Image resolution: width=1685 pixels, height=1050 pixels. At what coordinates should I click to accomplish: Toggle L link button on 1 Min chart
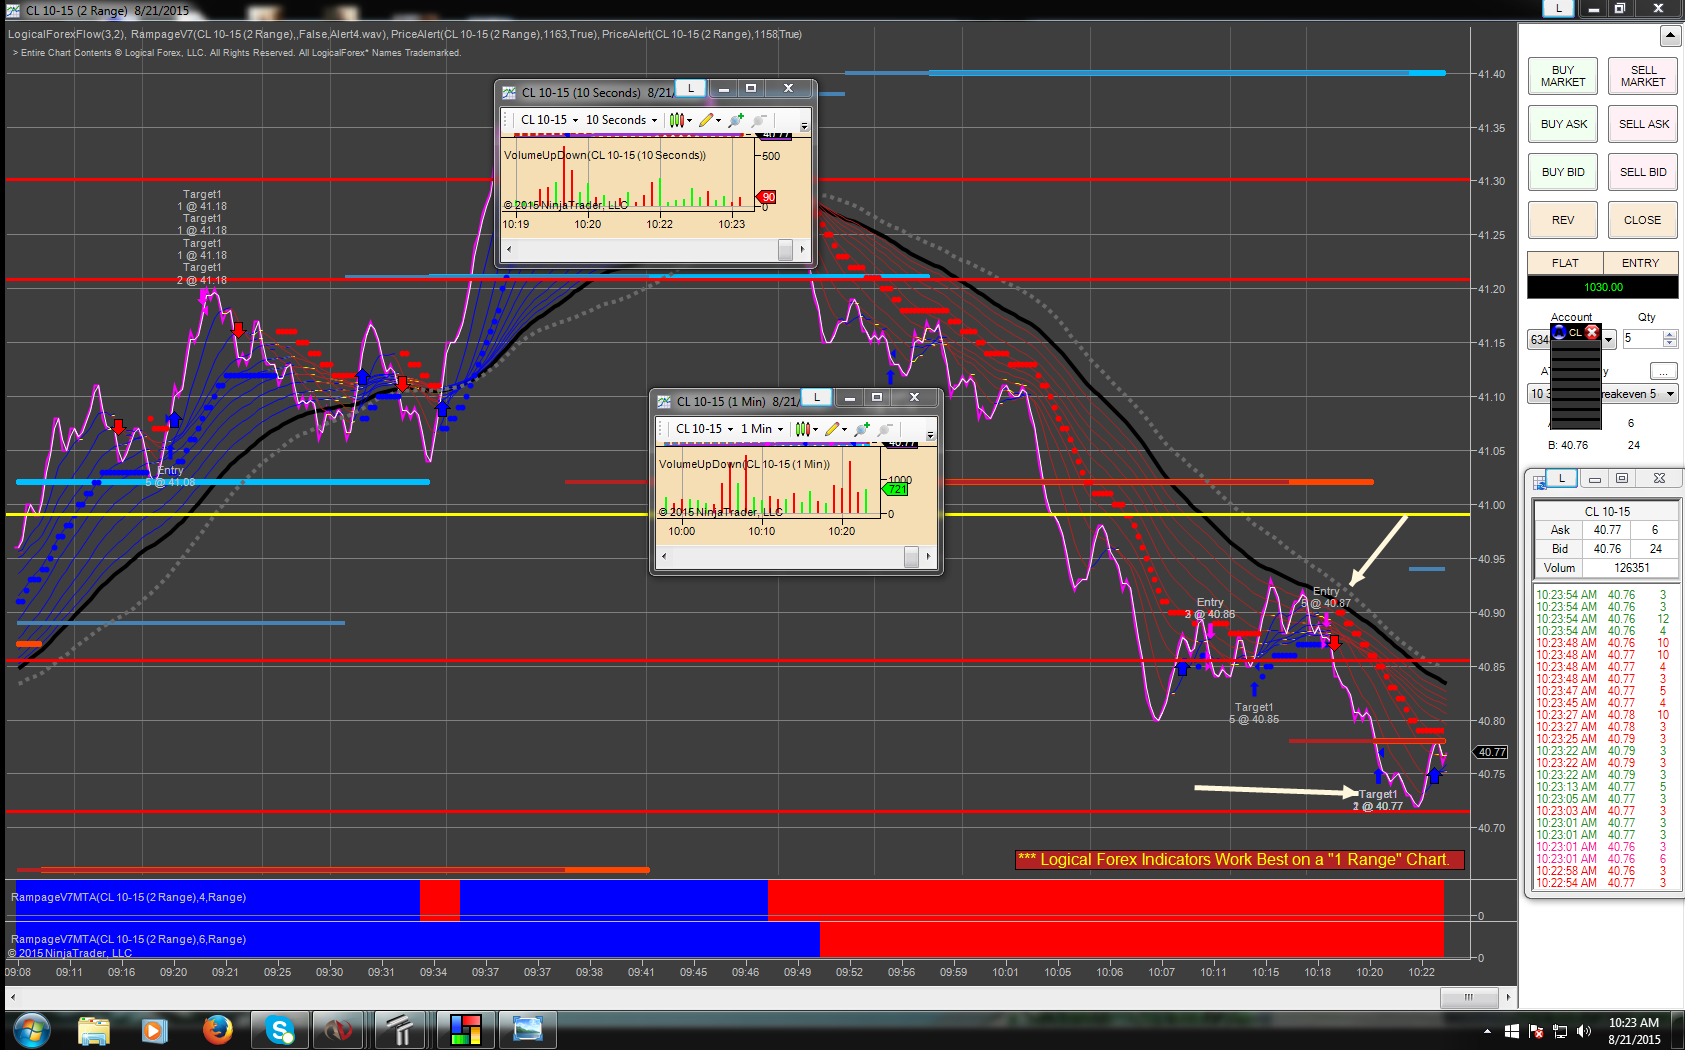817,397
